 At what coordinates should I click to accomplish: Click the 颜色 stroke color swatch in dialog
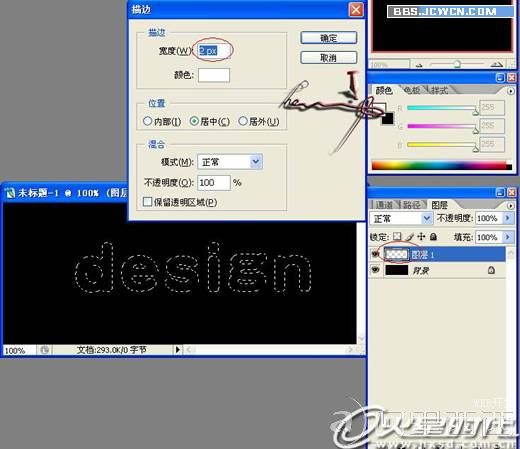point(214,75)
